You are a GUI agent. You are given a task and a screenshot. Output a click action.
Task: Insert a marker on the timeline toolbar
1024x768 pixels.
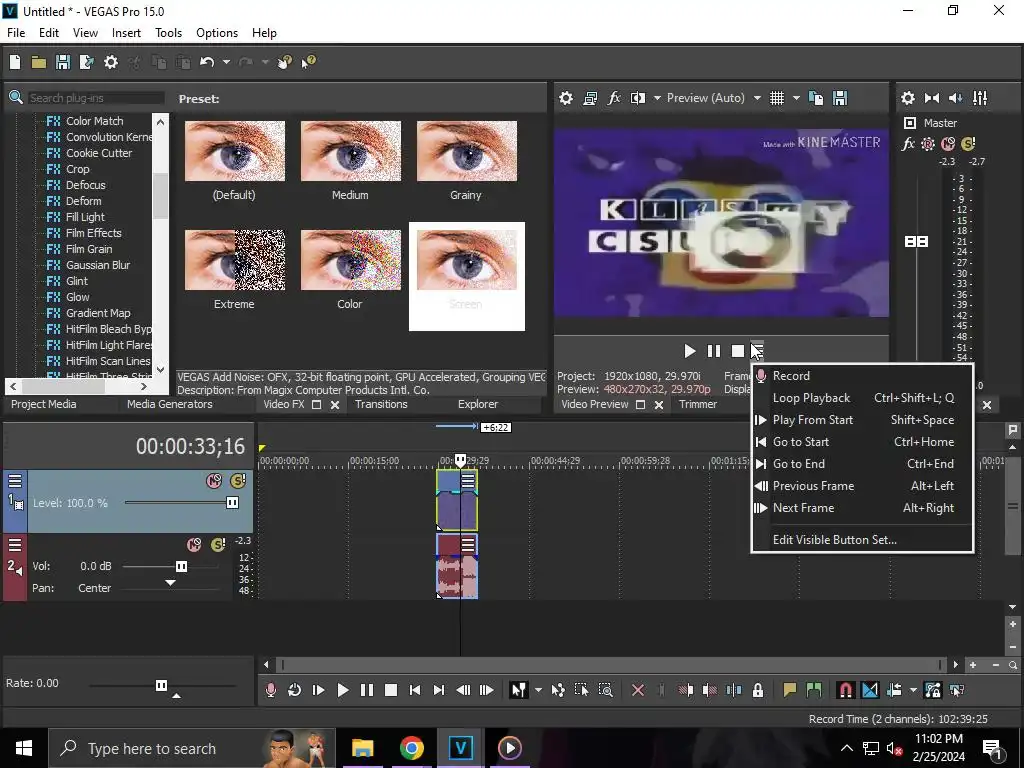pyautogui.click(x=790, y=690)
